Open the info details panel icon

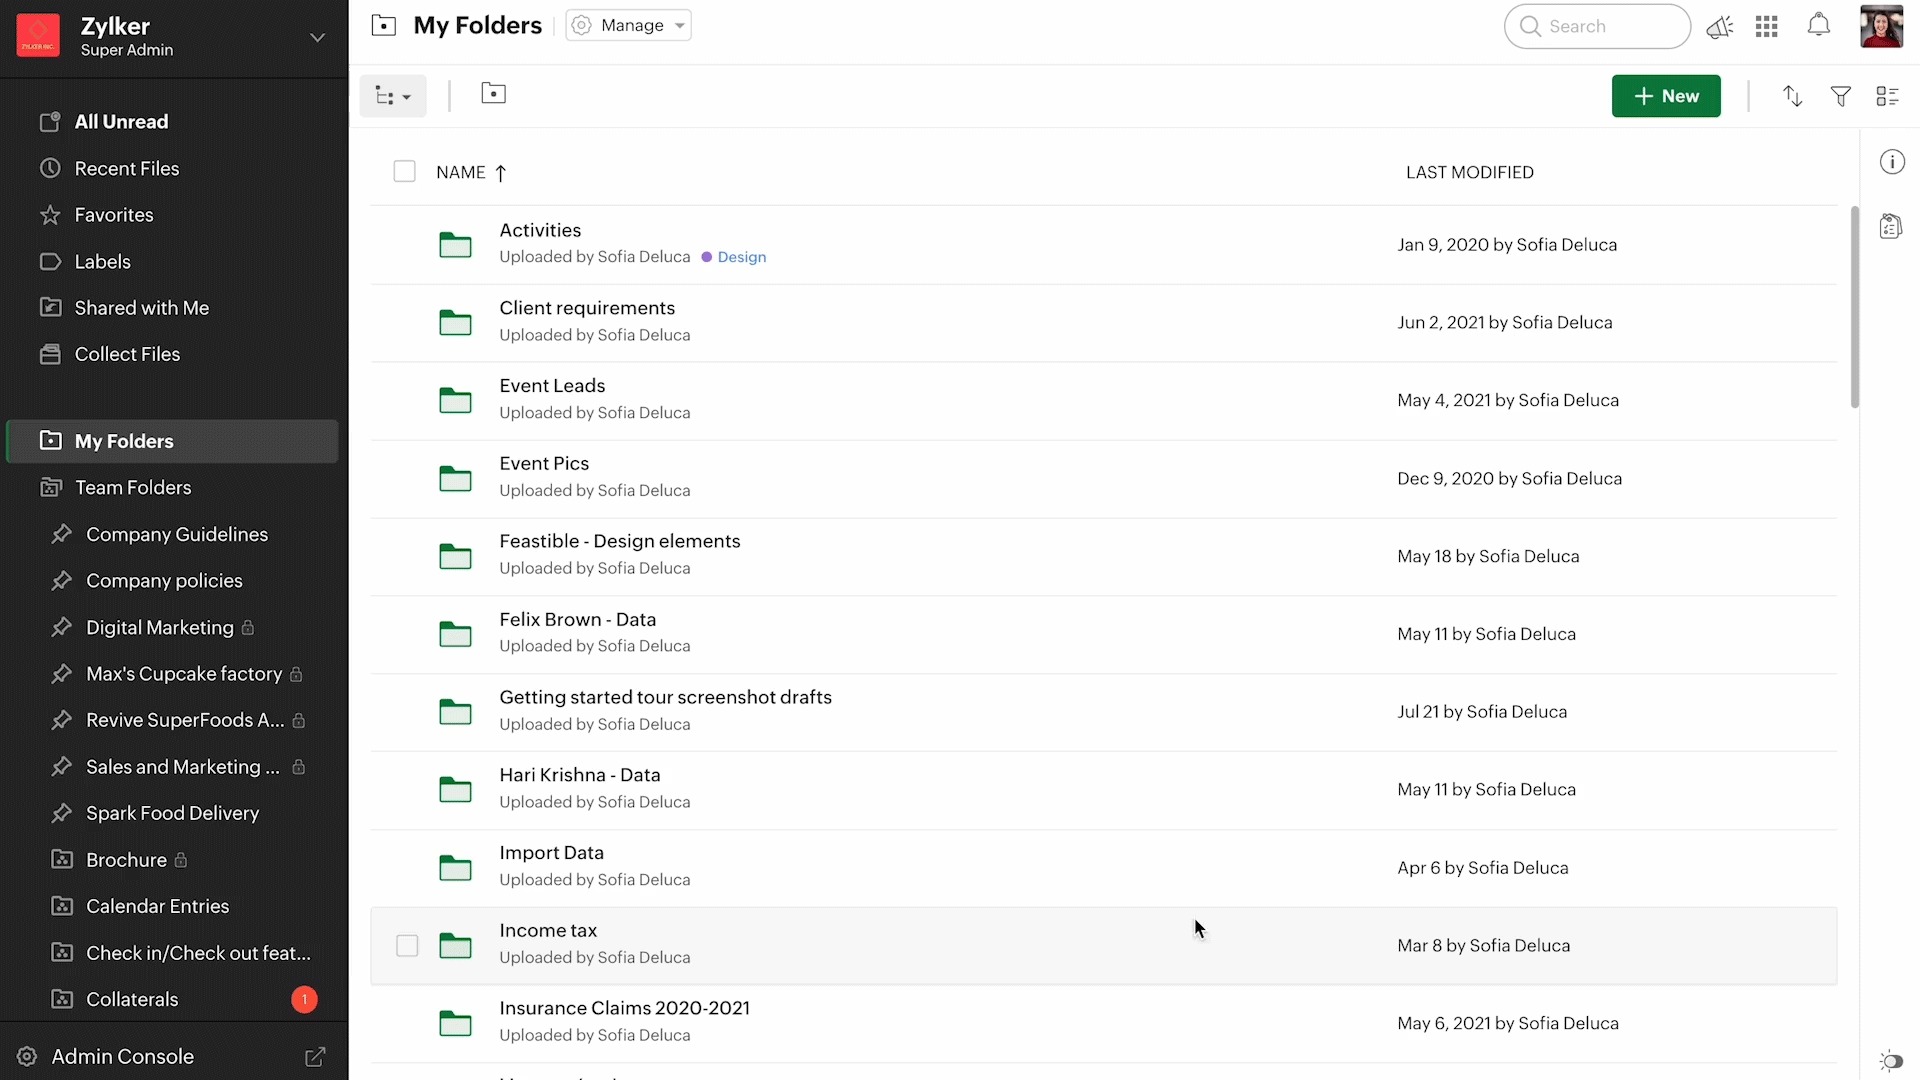(x=1892, y=162)
